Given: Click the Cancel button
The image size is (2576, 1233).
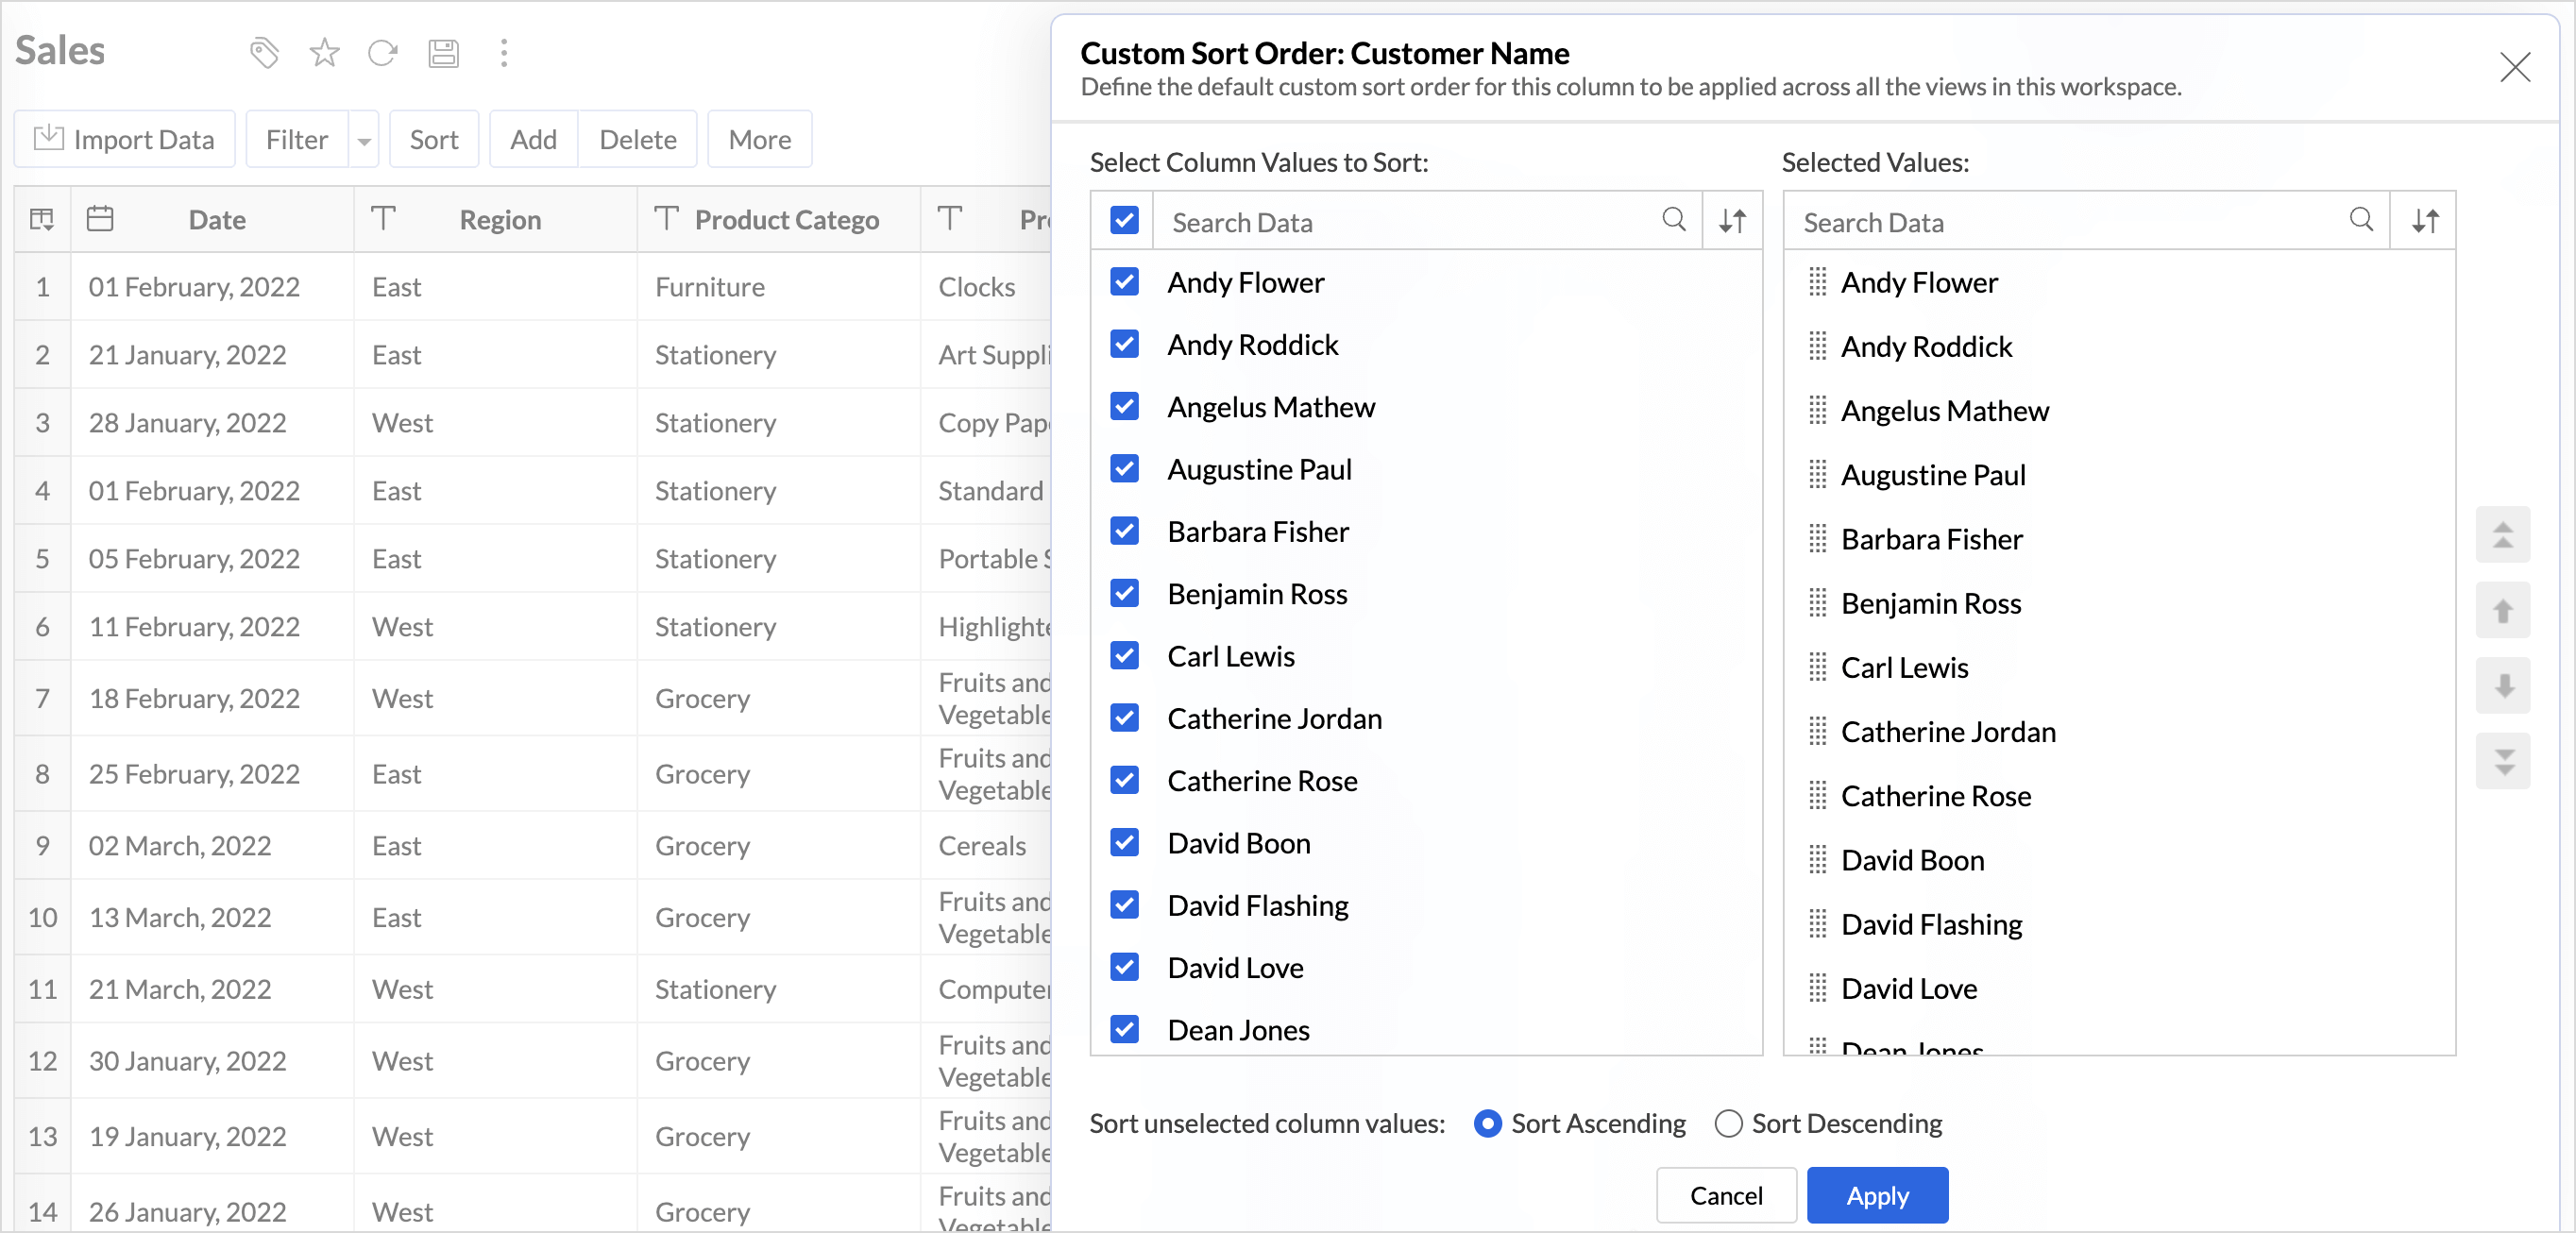Looking at the screenshot, I should pos(1725,1195).
